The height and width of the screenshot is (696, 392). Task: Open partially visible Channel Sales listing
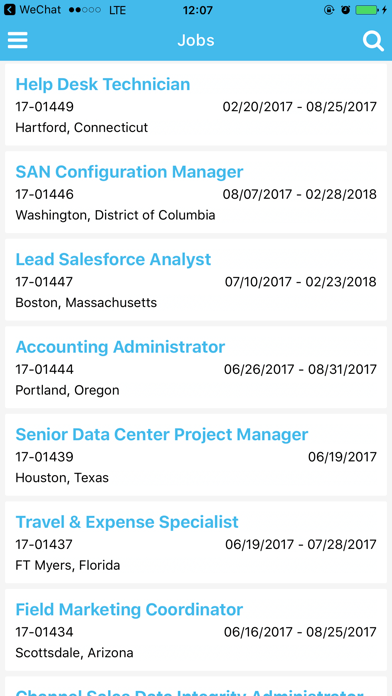tap(196, 686)
